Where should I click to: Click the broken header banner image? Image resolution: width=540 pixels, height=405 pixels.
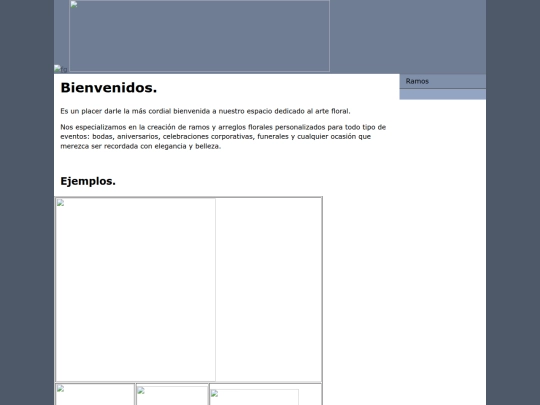(199, 36)
